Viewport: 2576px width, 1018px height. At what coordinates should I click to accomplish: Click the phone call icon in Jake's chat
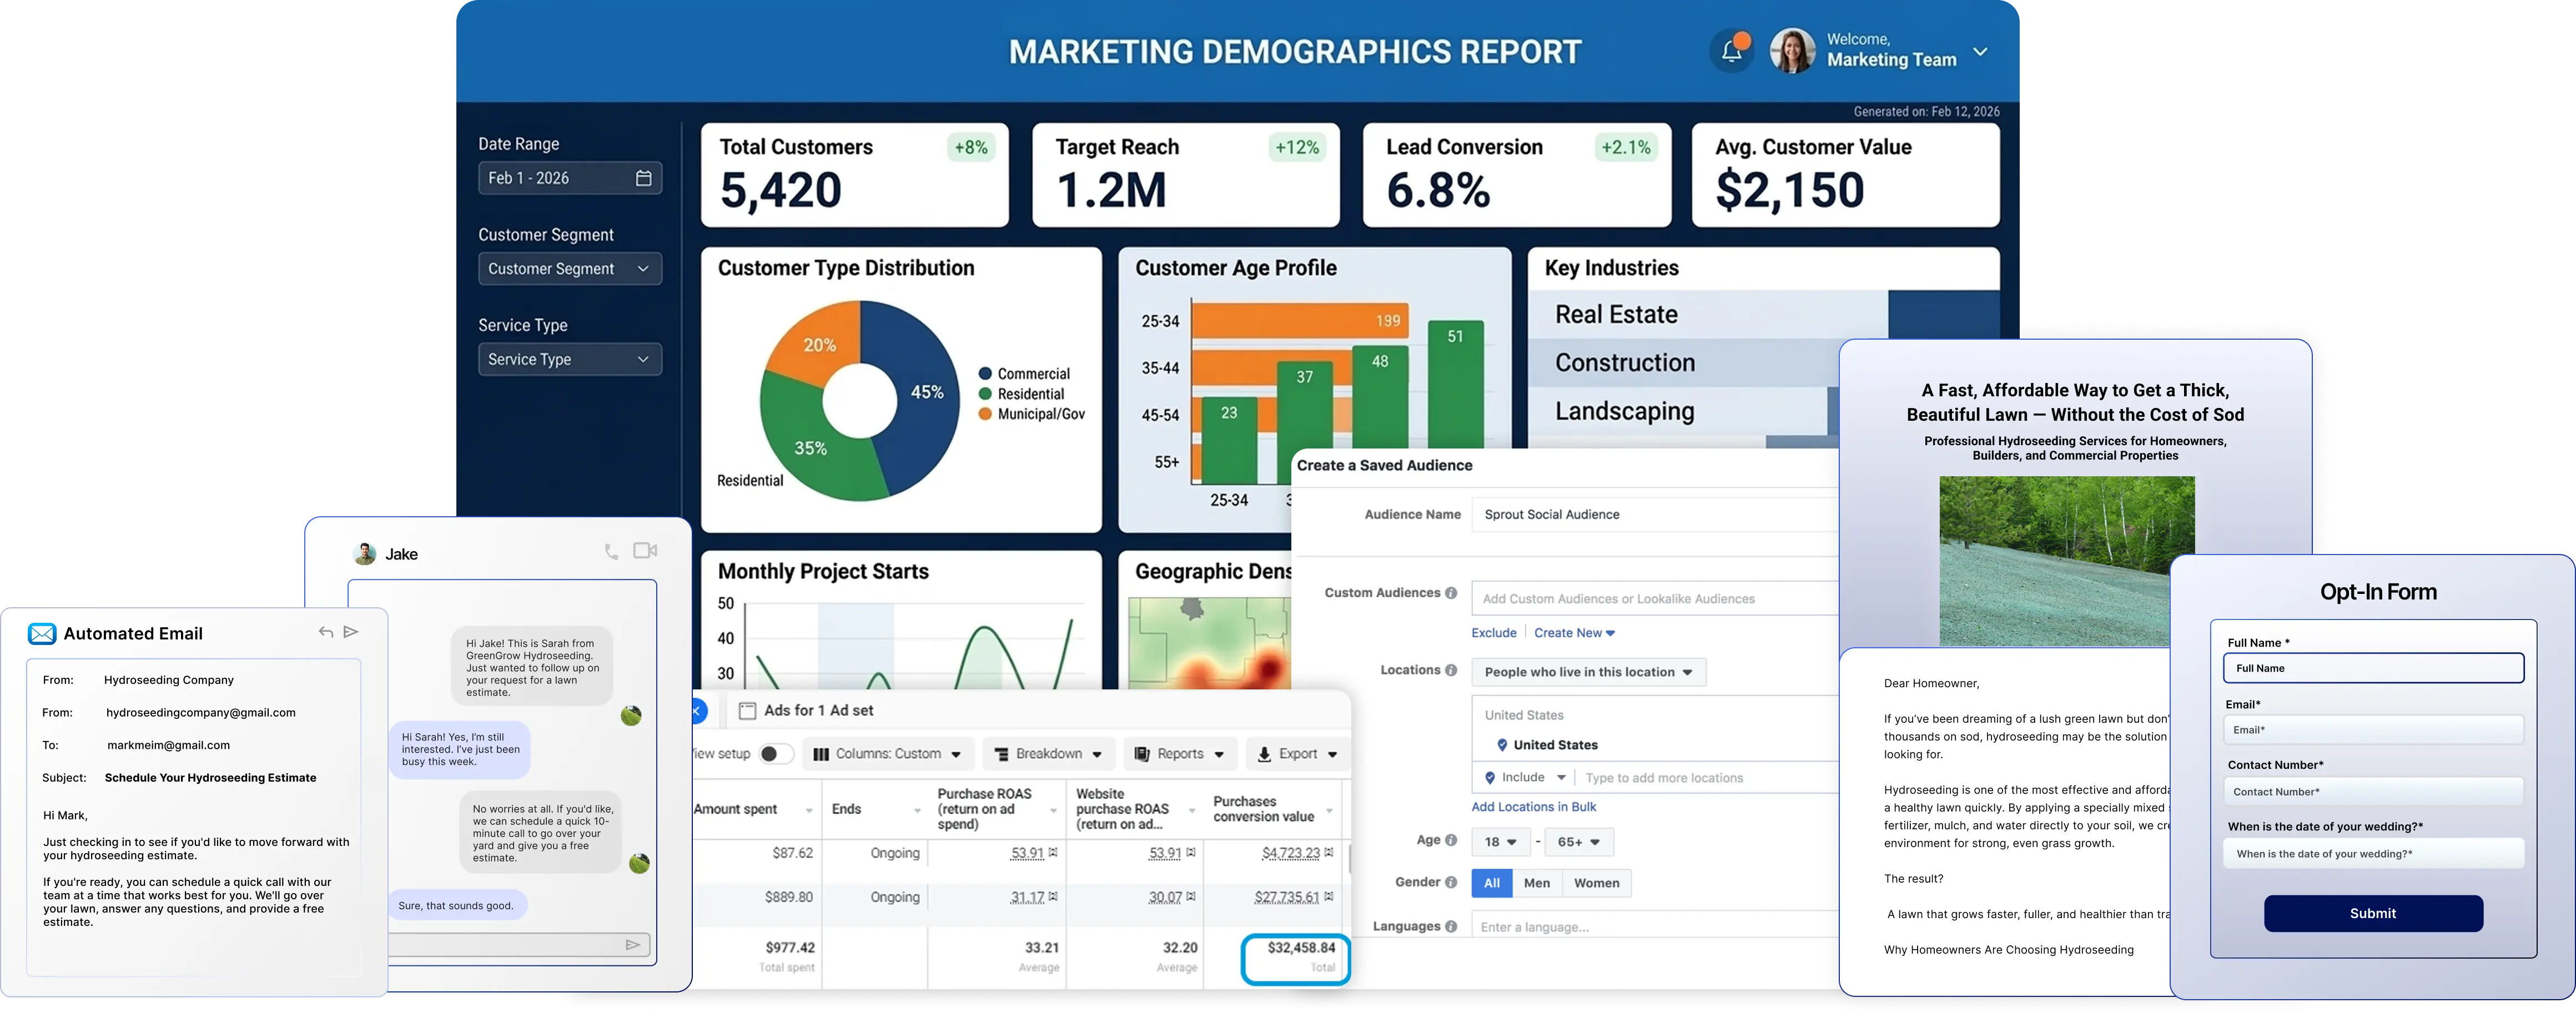[611, 551]
